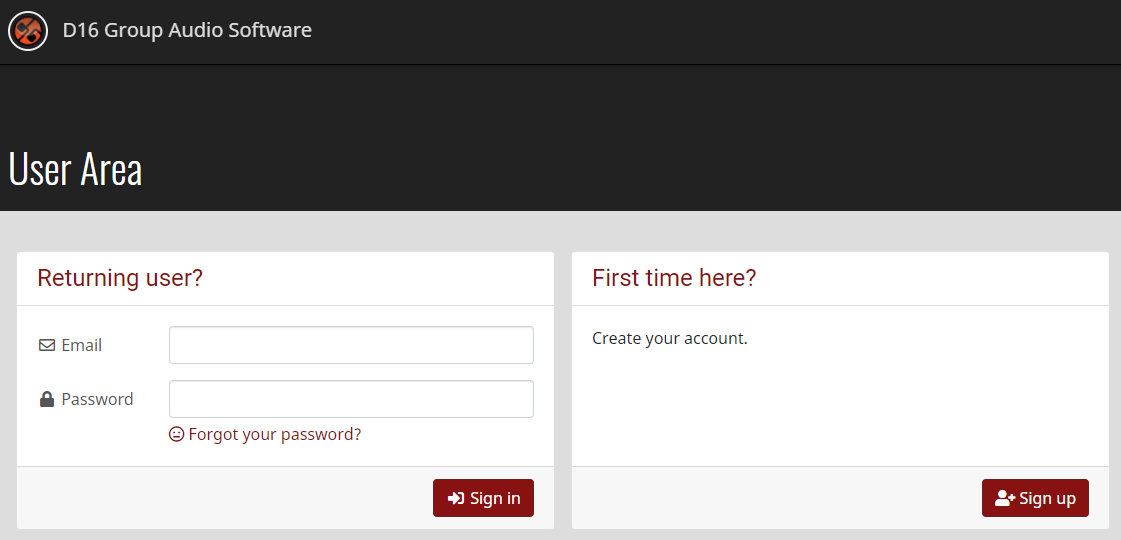Submit the form with the Sign in button
Viewport: 1121px width, 540px height.
483,498
